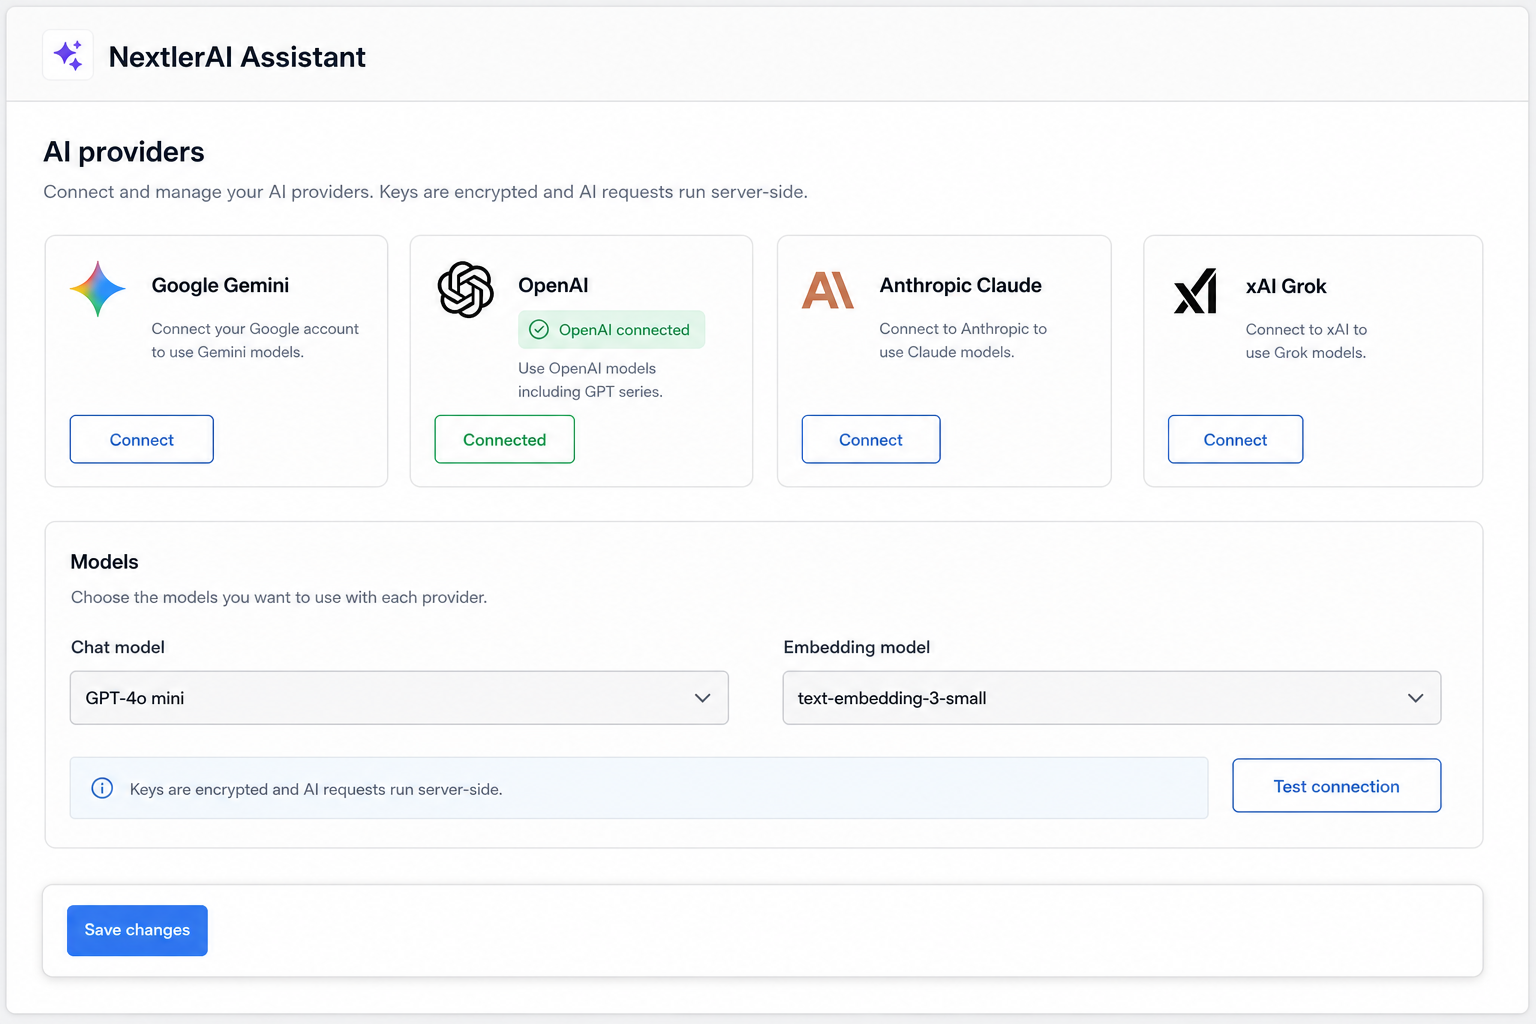1536x1024 pixels.
Task: Click the xAI Grok logo icon
Action: click(1195, 291)
